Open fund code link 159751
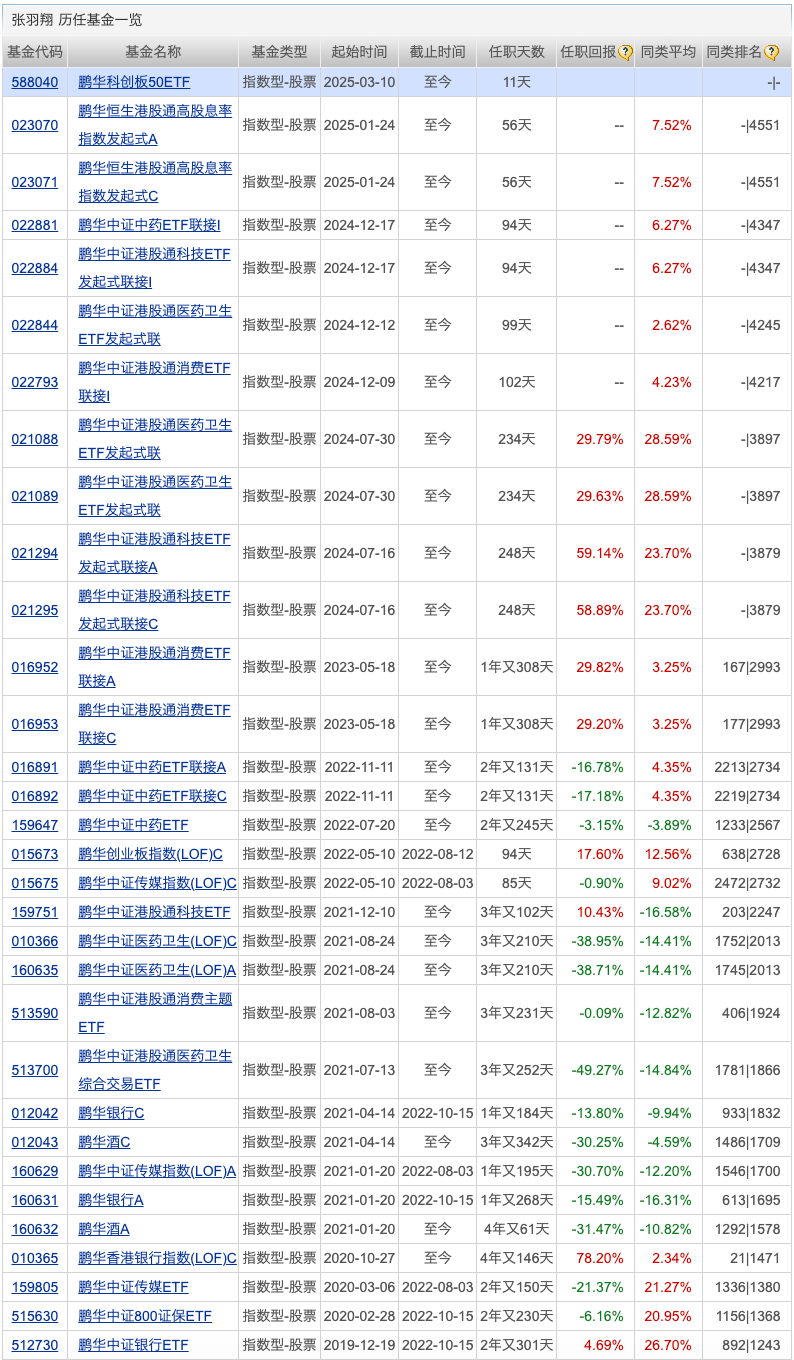Image resolution: width=794 pixels, height=1360 pixels. tap(35, 912)
